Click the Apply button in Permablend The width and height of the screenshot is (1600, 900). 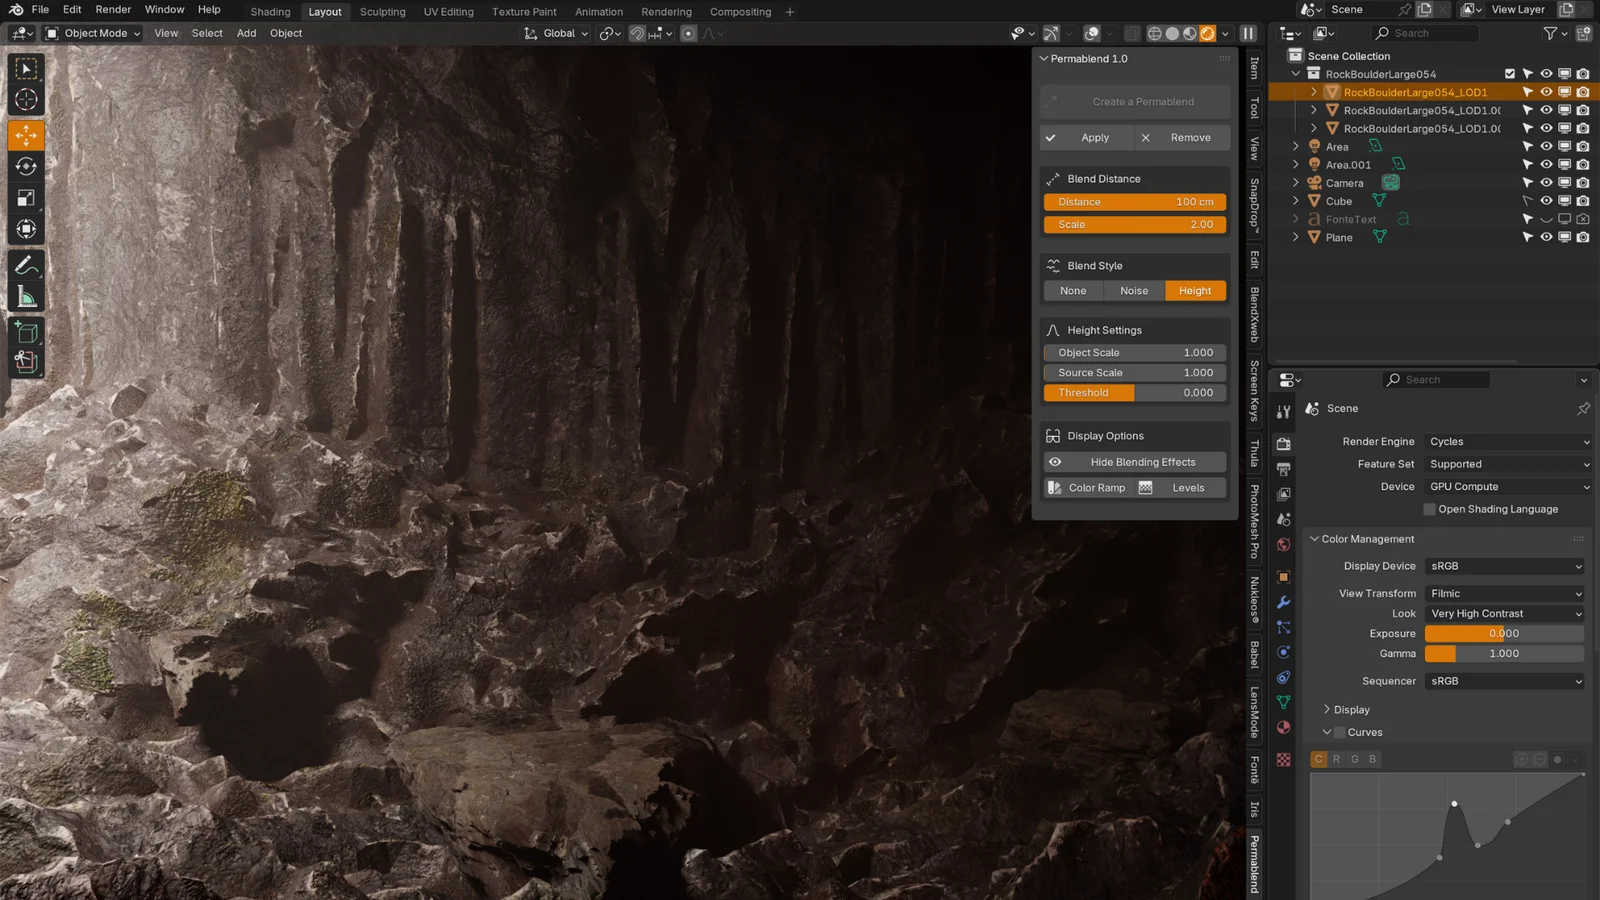1085,137
